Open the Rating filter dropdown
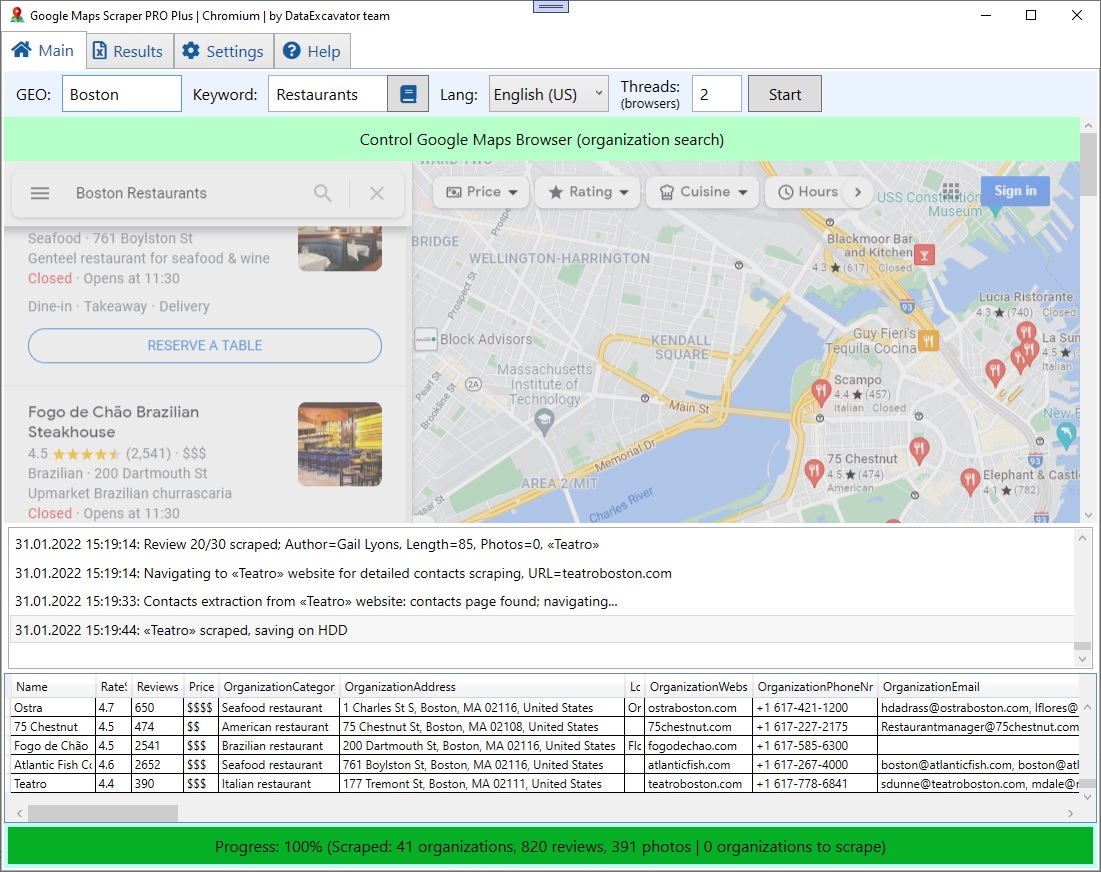 click(x=588, y=192)
